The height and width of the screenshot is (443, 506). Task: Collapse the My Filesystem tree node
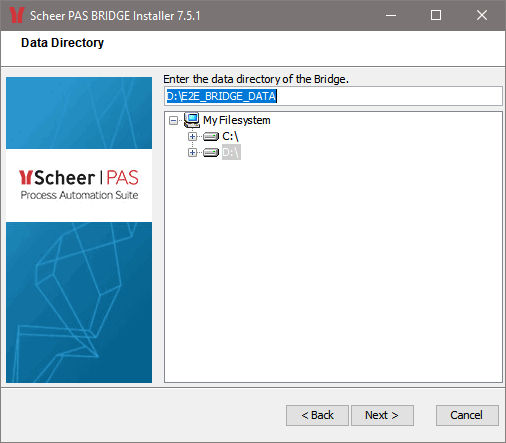click(173, 120)
